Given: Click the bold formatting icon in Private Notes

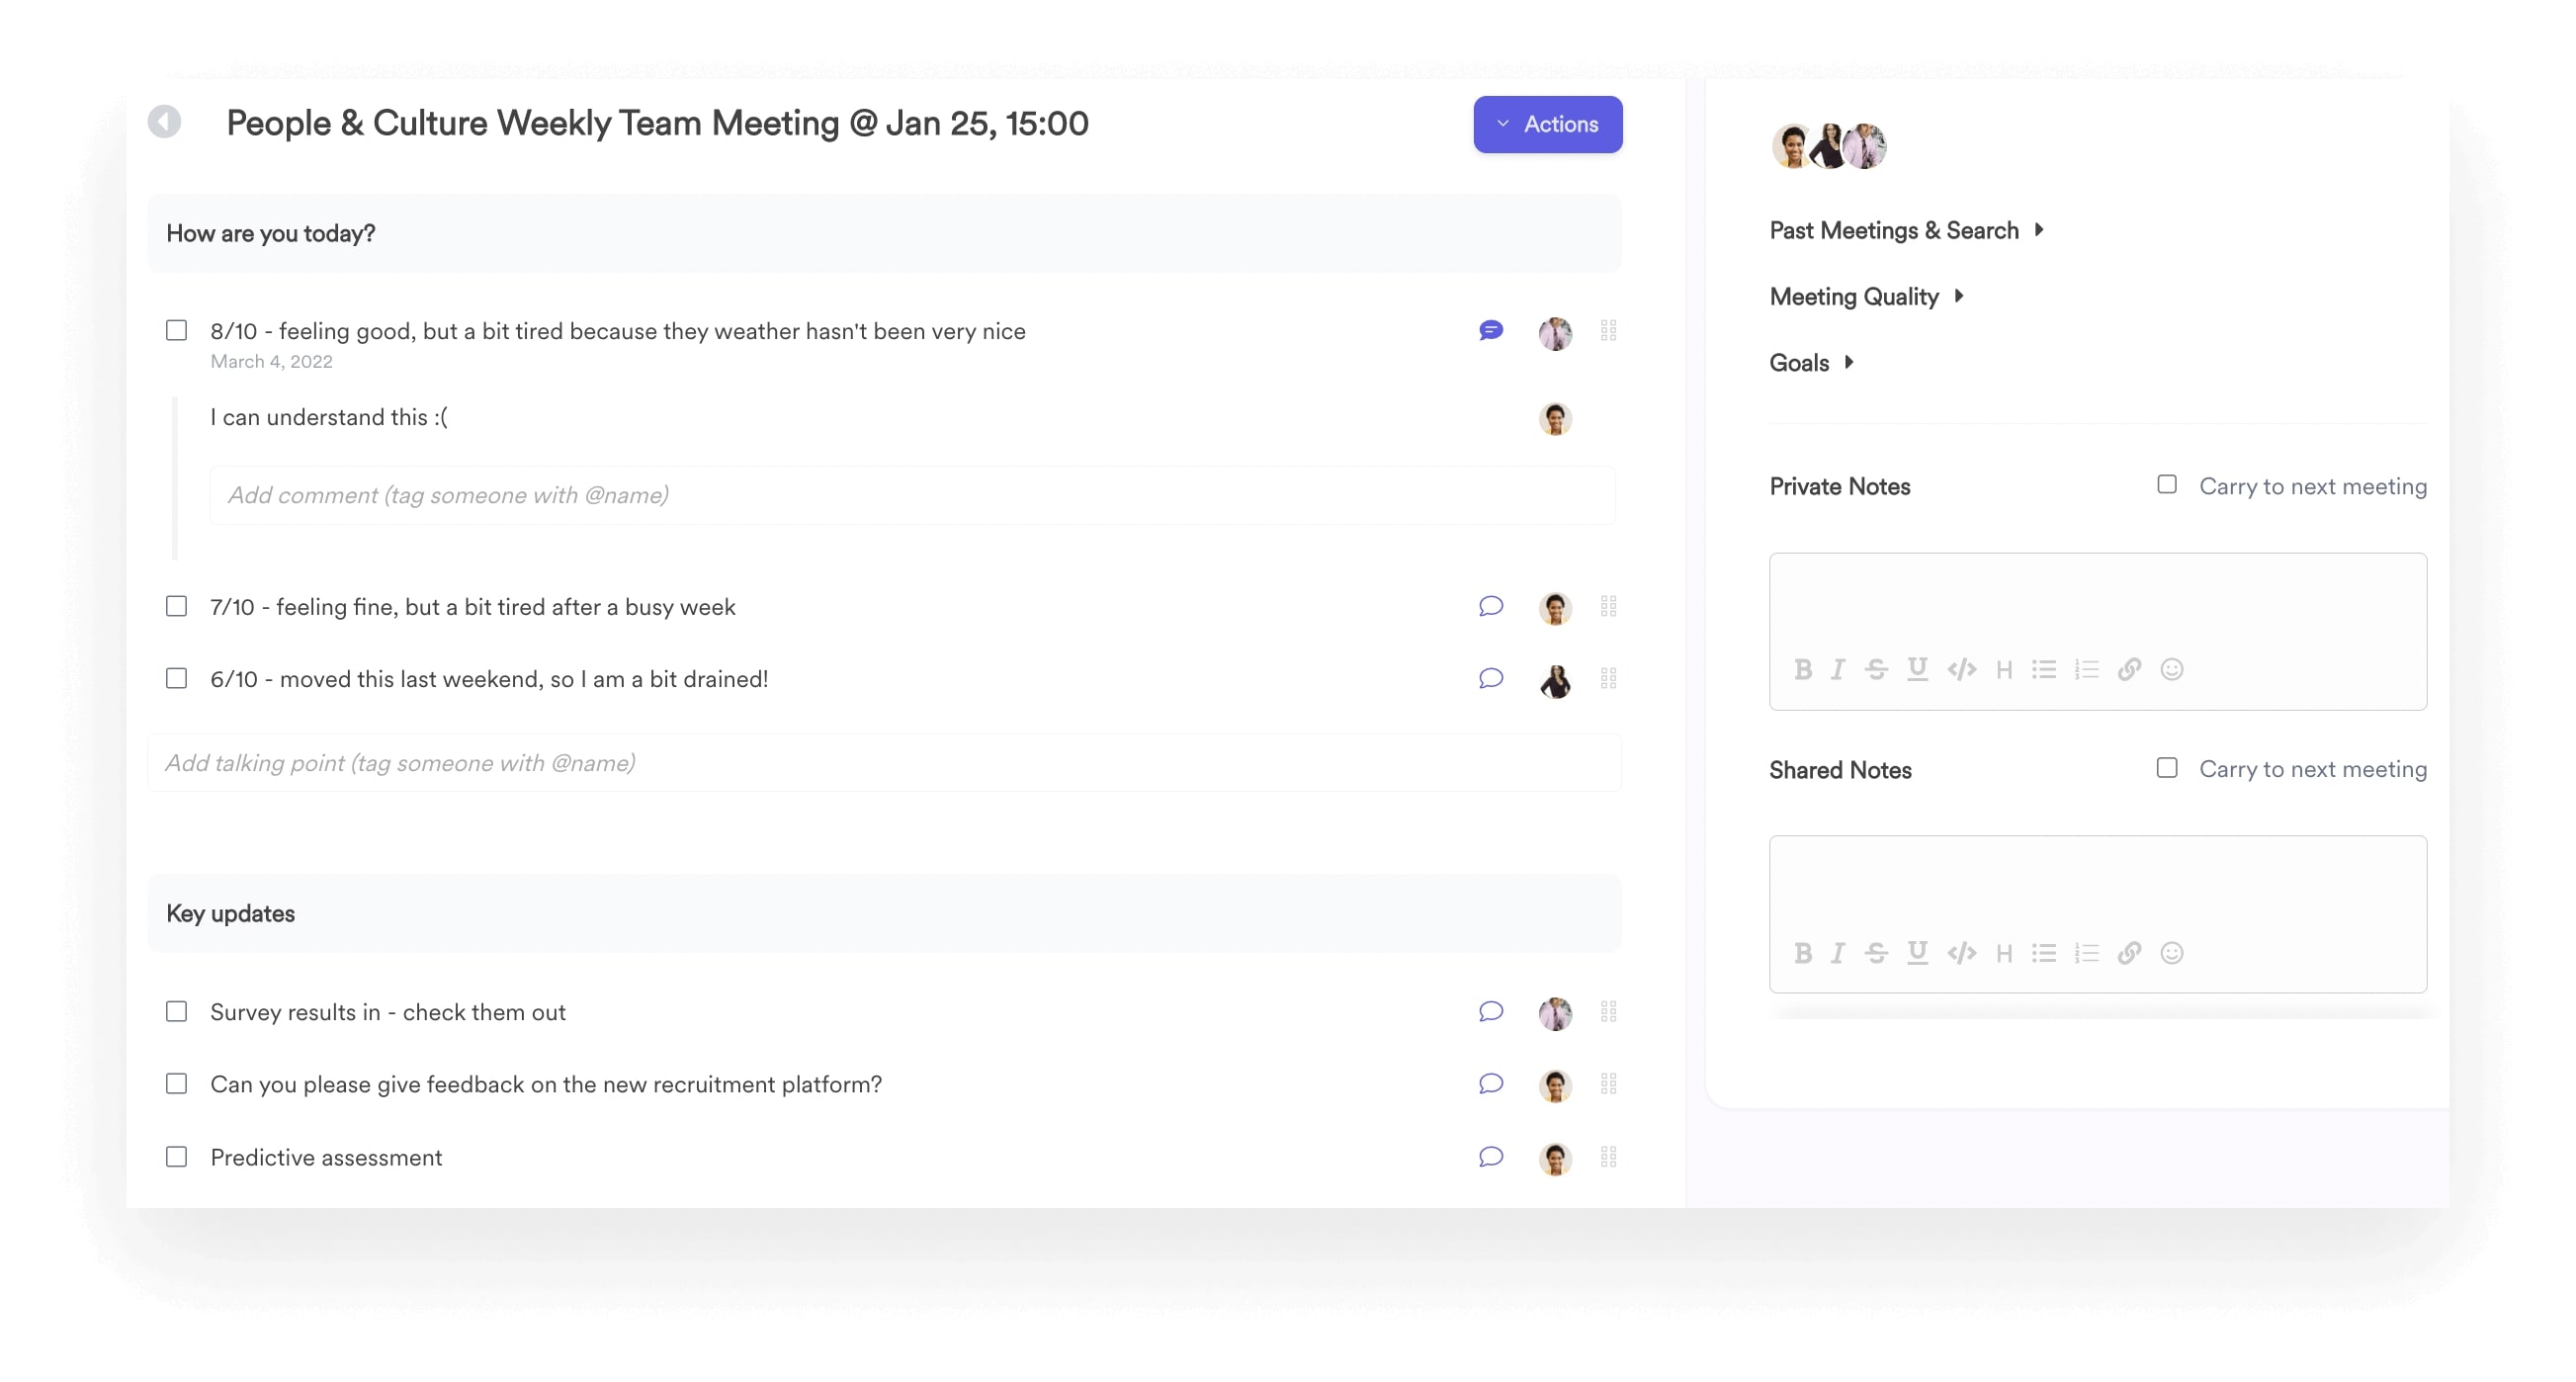Looking at the screenshot, I should pos(1803,668).
